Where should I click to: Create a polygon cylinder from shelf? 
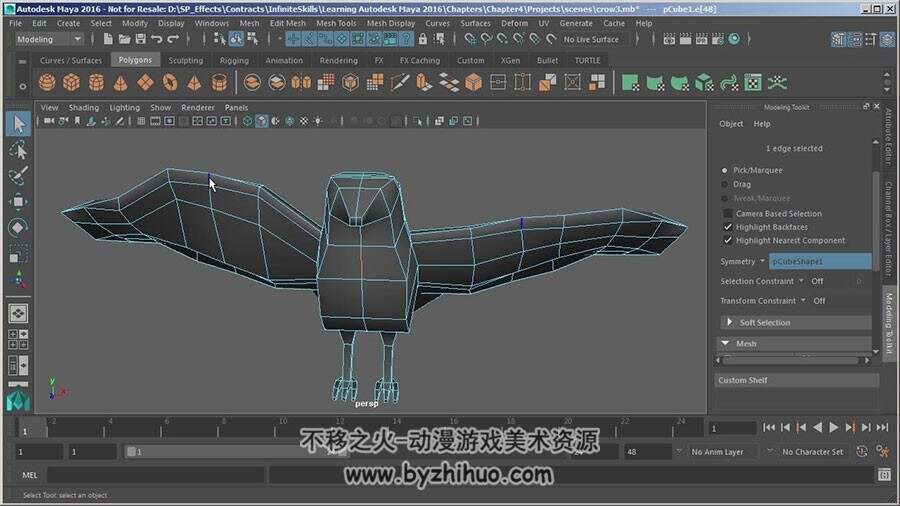(x=96, y=83)
